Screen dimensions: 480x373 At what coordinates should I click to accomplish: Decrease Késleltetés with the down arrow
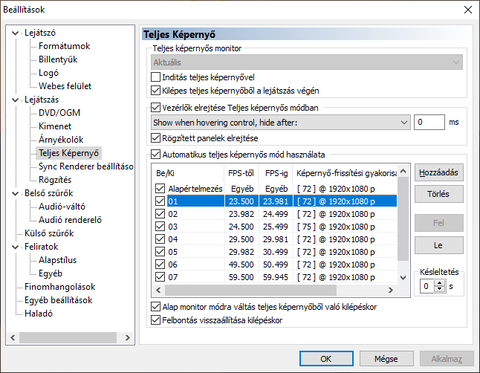[x=440, y=289]
